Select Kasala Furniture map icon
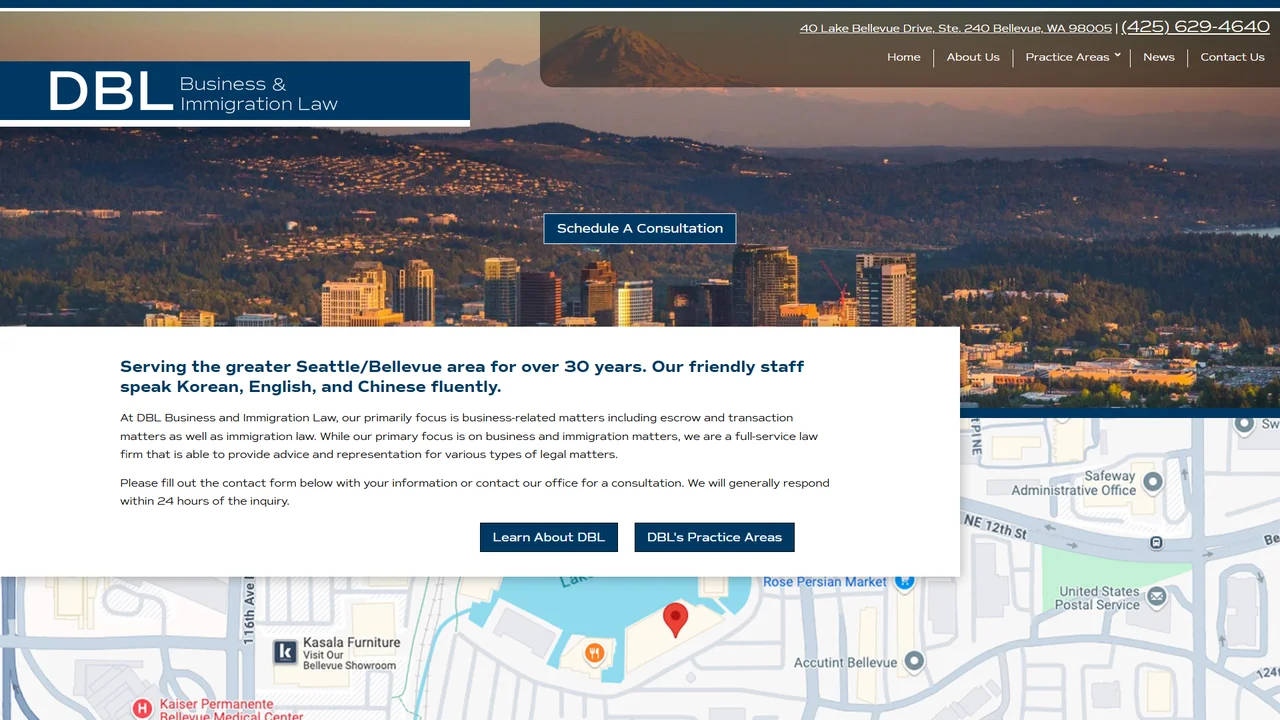The width and height of the screenshot is (1280, 720). click(285, 652)
